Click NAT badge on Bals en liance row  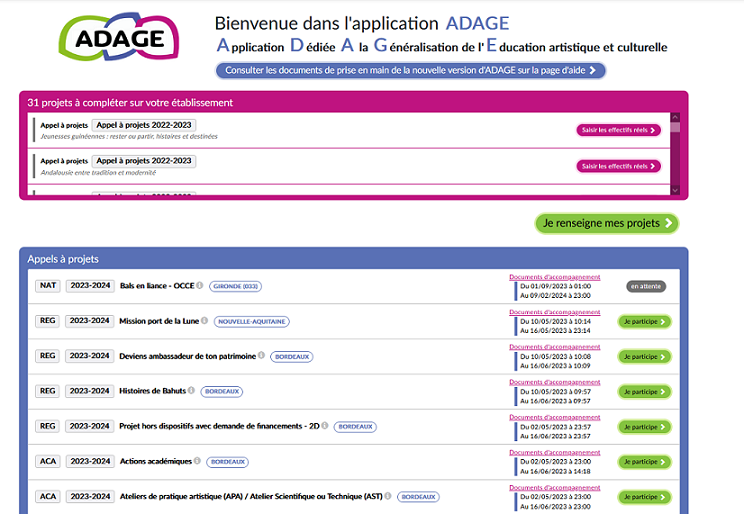[48, 286]
